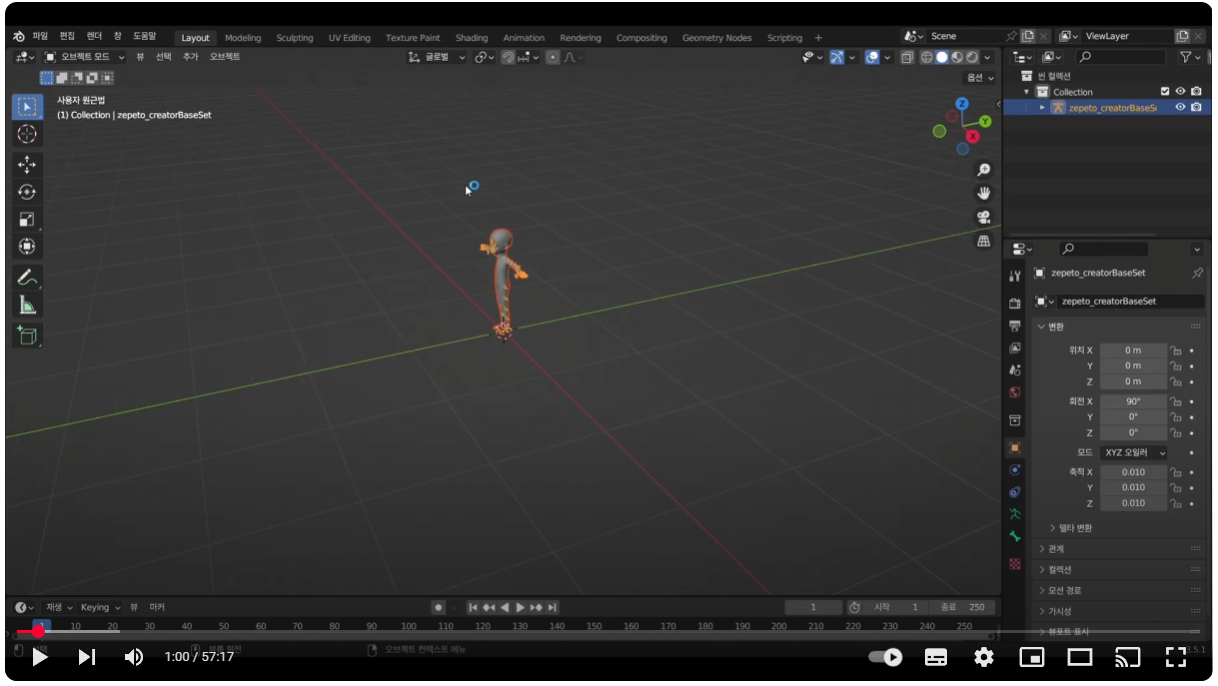Select the Add Cube tool

27,336
